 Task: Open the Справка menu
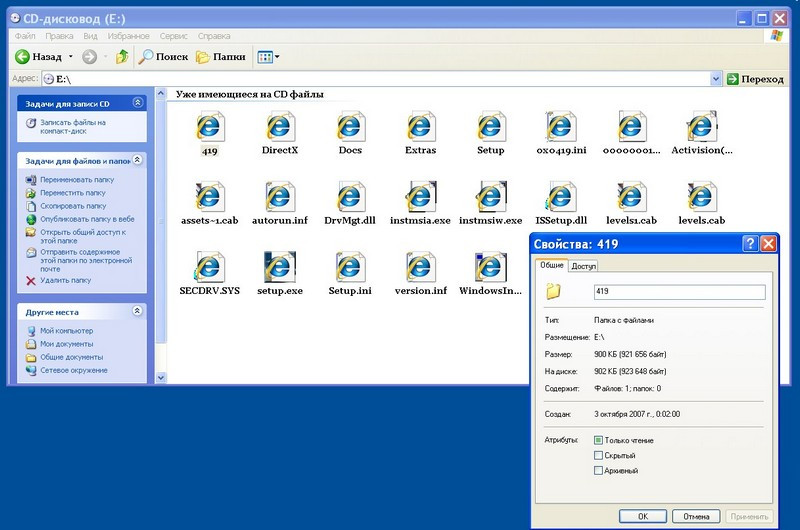point(214,36)
